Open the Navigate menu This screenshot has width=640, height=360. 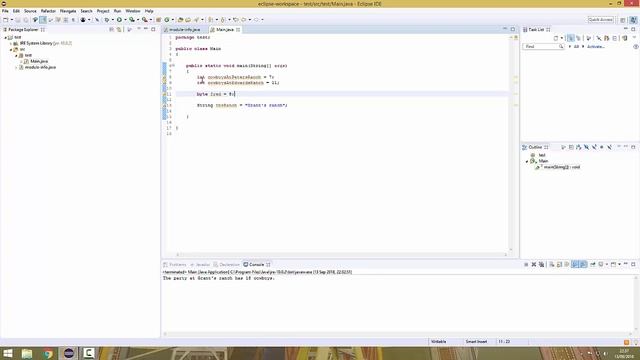[x=68, y=11]
